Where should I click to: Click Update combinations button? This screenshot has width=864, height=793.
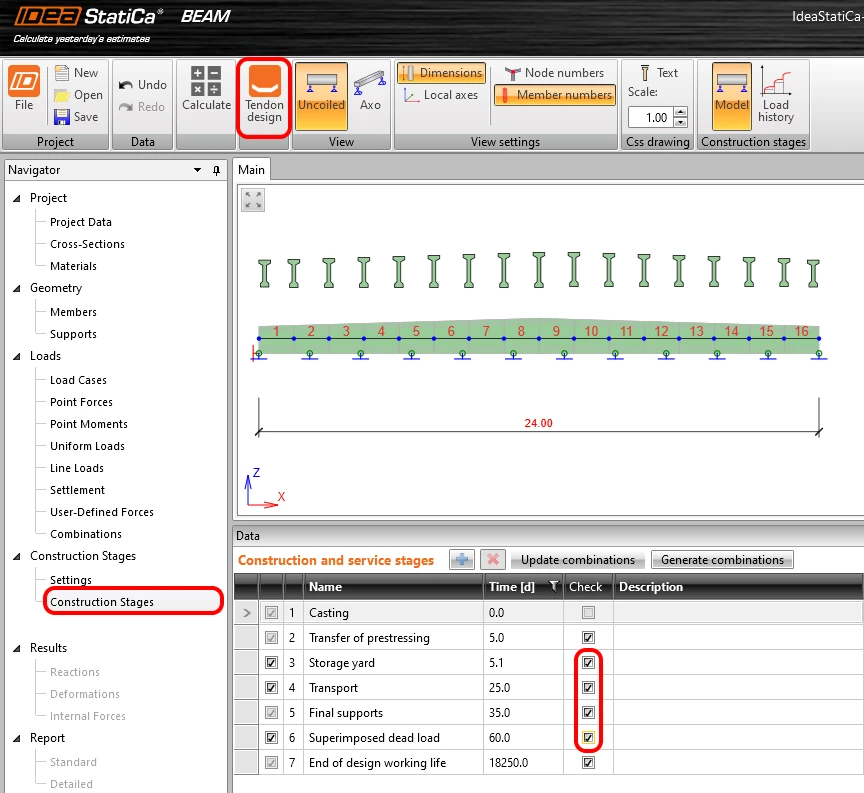tap(577, 560)
